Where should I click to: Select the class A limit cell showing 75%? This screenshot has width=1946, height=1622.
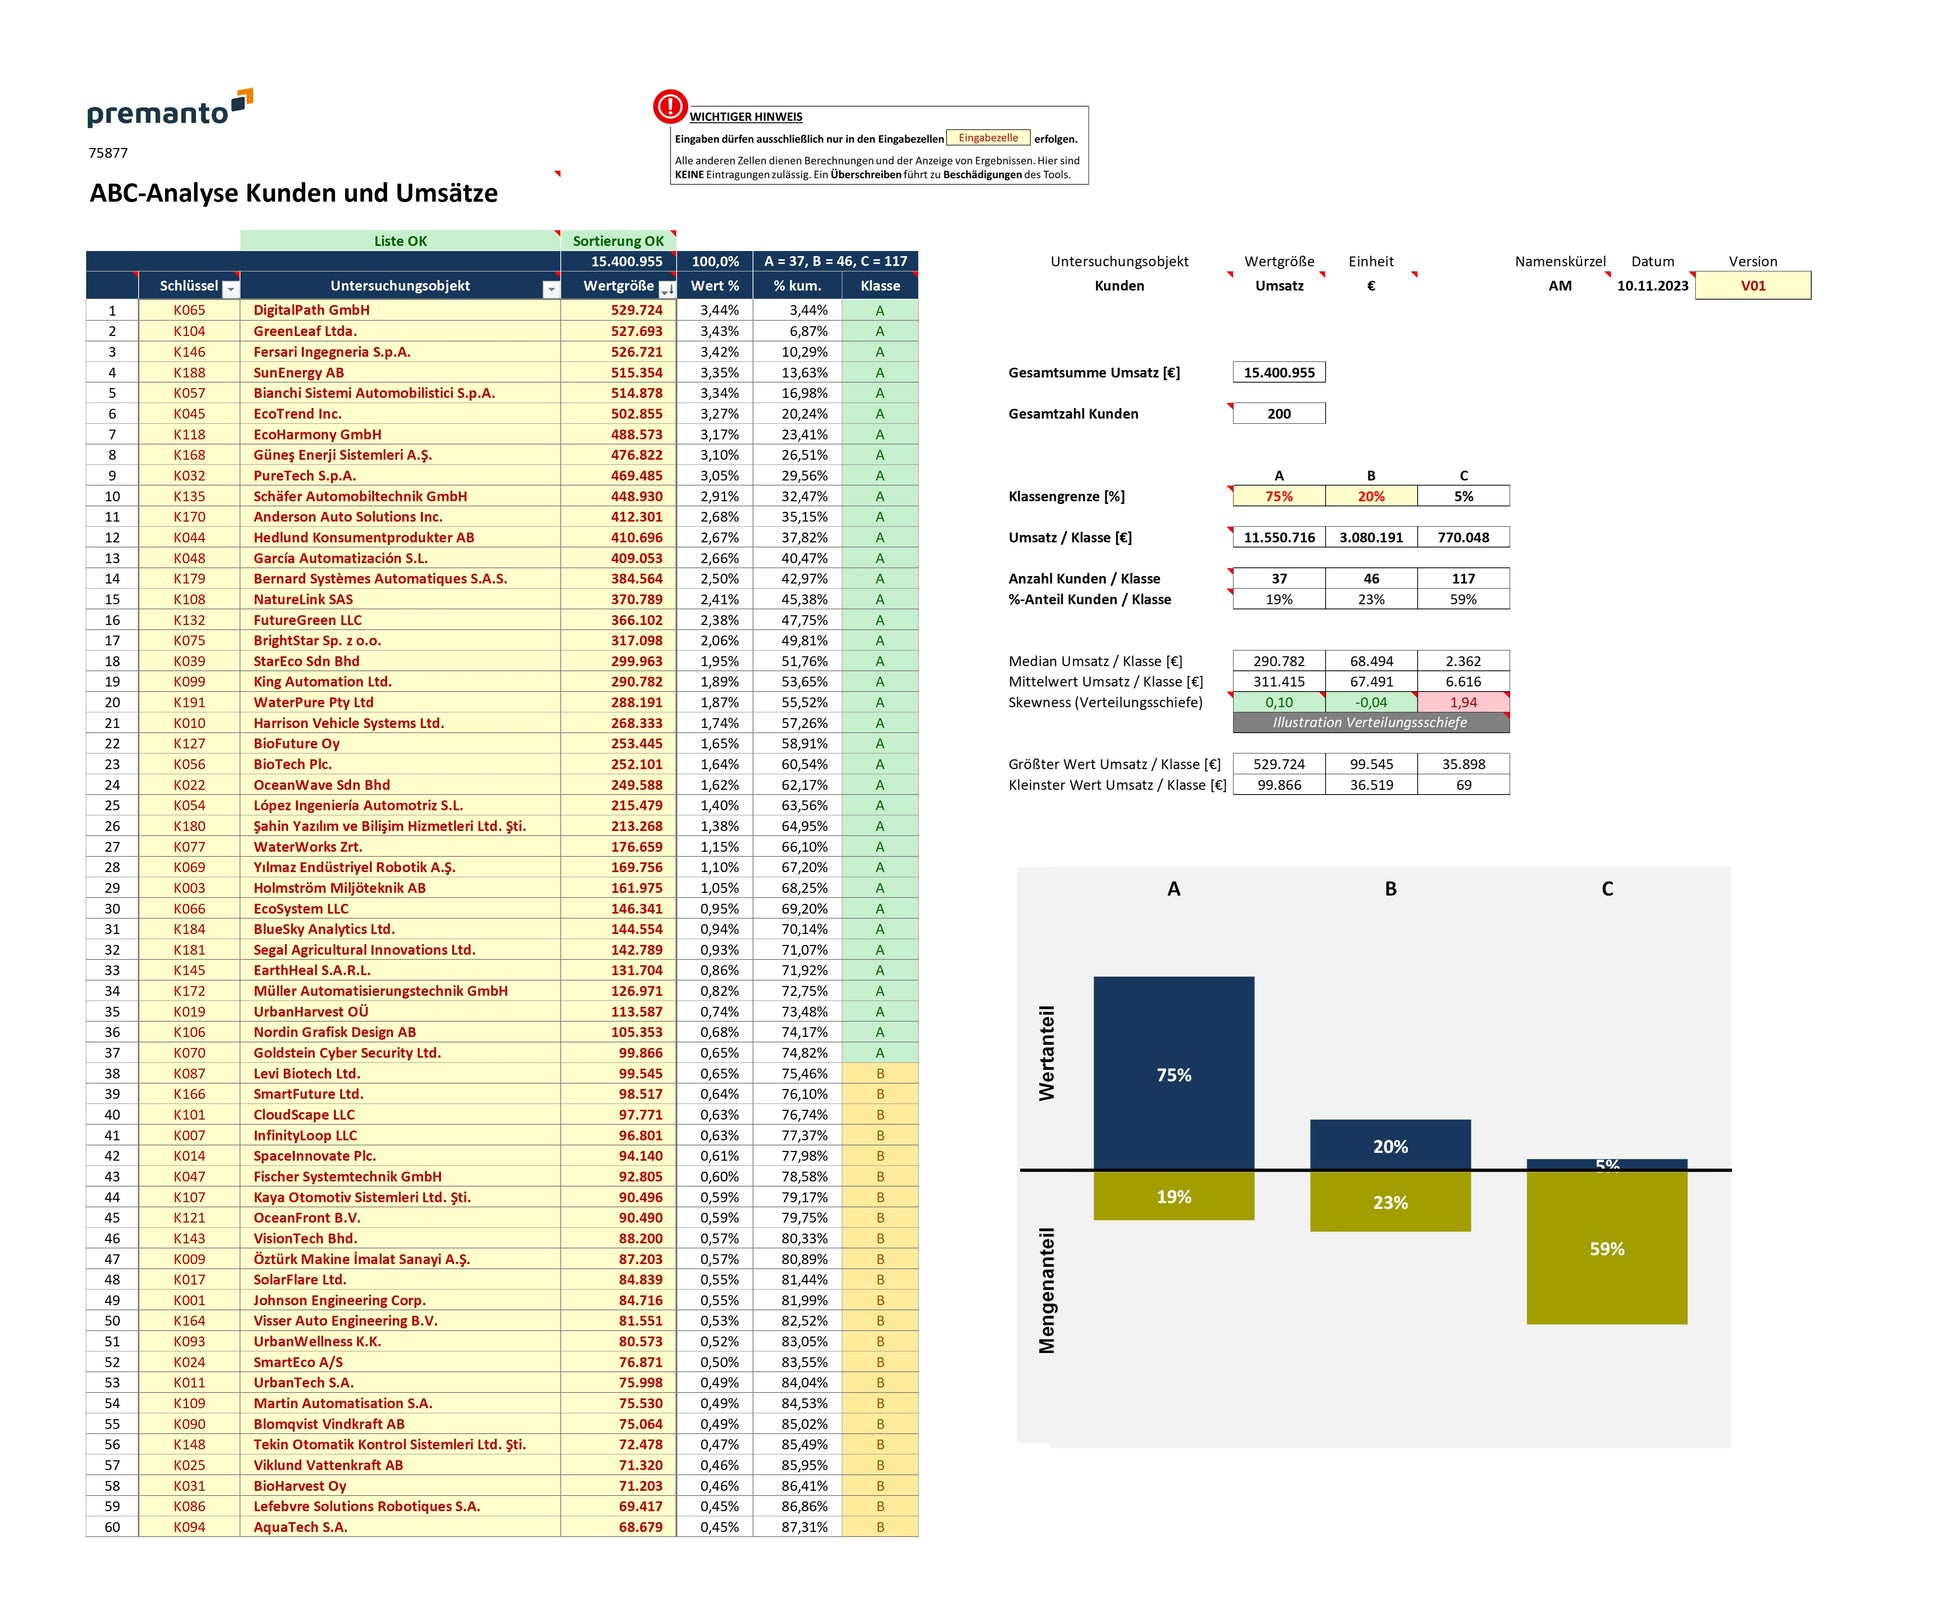point(1279,497)
